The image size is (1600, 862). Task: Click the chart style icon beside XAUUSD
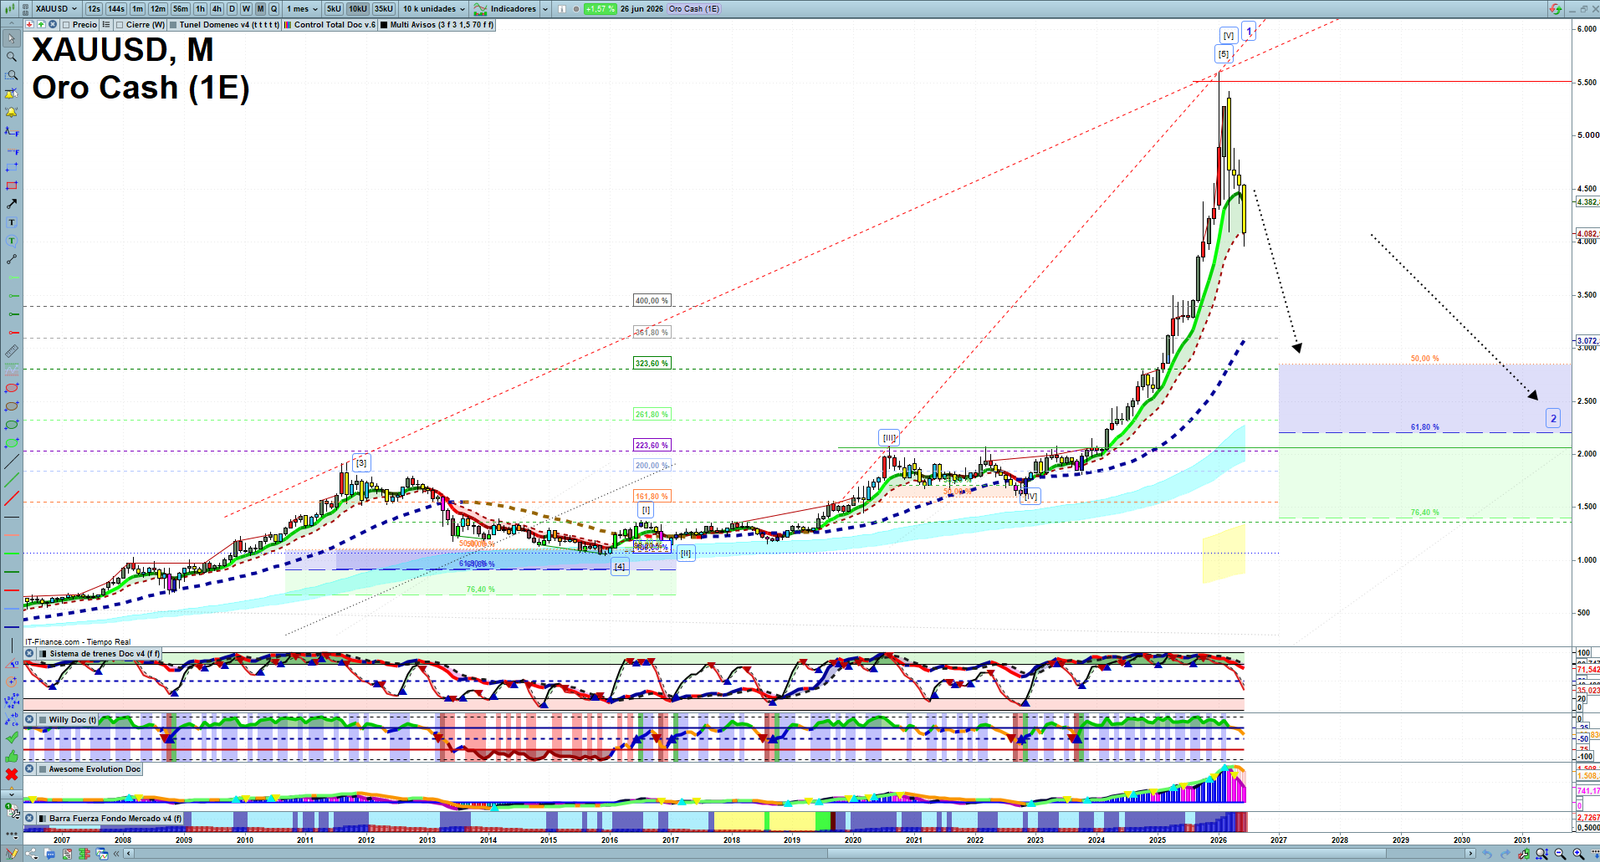pos(11,9)
